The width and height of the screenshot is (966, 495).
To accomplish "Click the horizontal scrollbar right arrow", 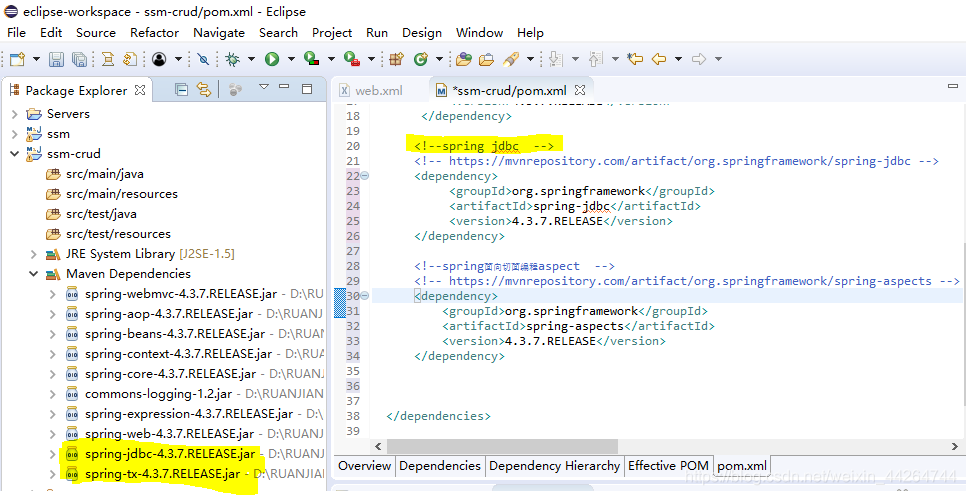I will (955, 446).
